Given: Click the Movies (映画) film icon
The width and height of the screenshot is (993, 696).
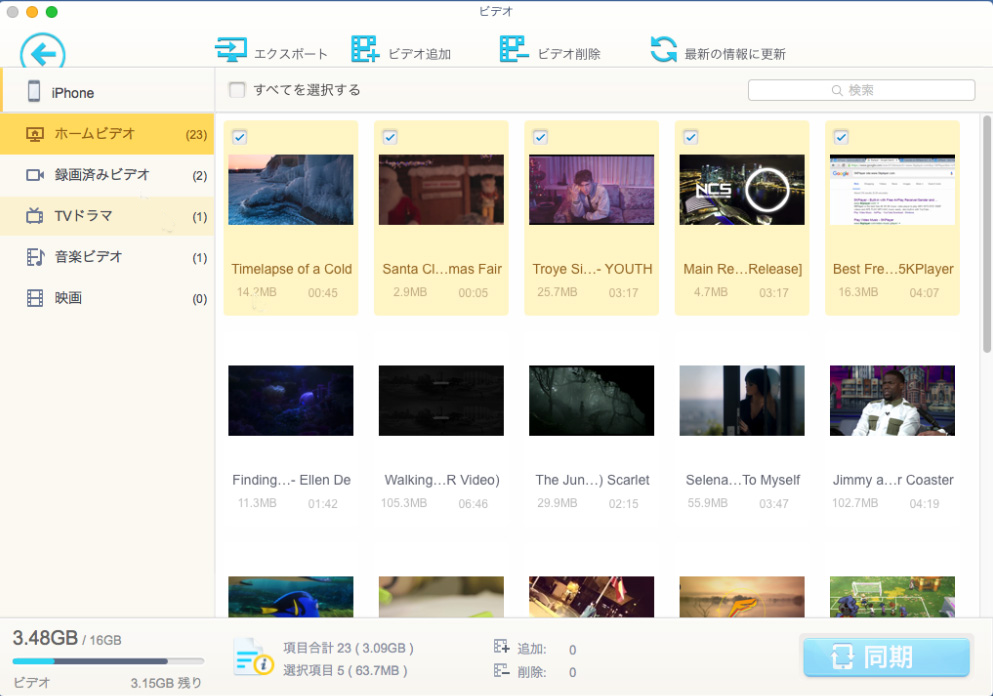Looking at the screenshot, I should (x=35, y=298).
